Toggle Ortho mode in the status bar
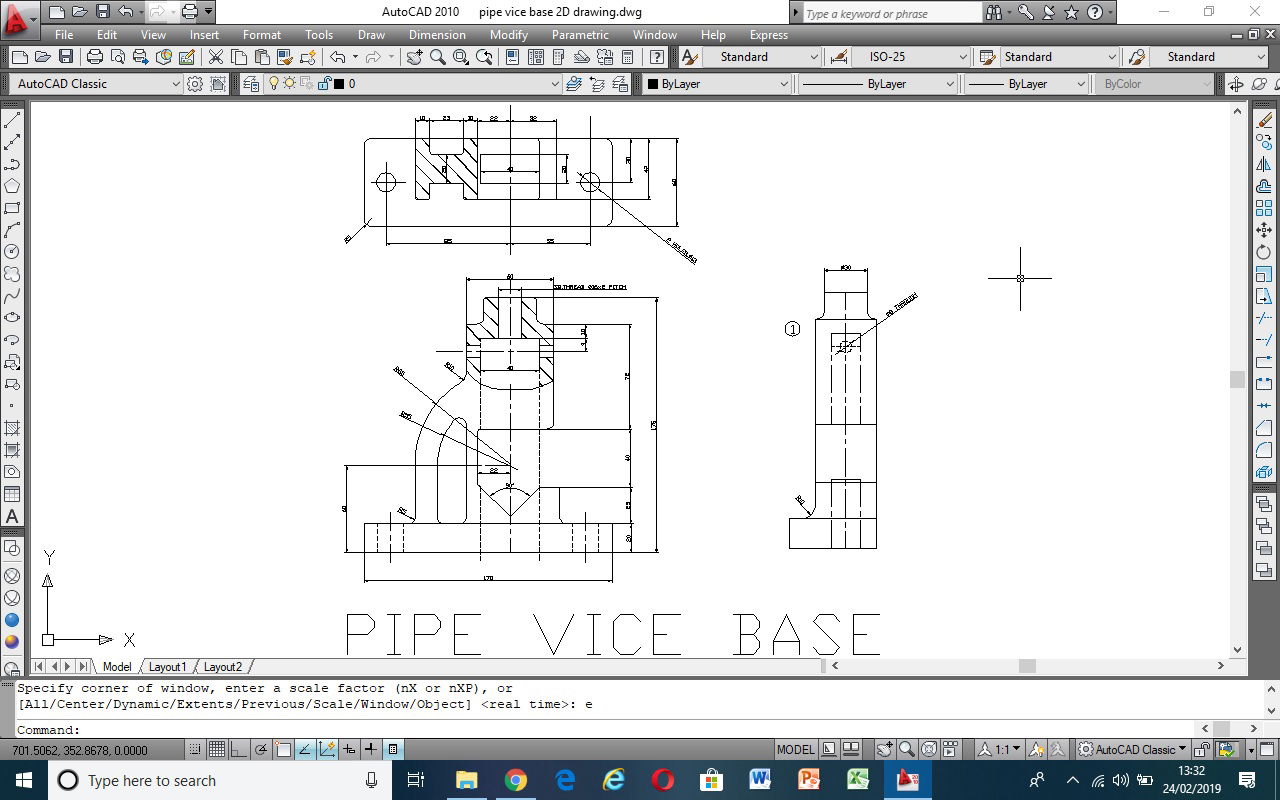The image size is (1280, 800). pos(237,748)
